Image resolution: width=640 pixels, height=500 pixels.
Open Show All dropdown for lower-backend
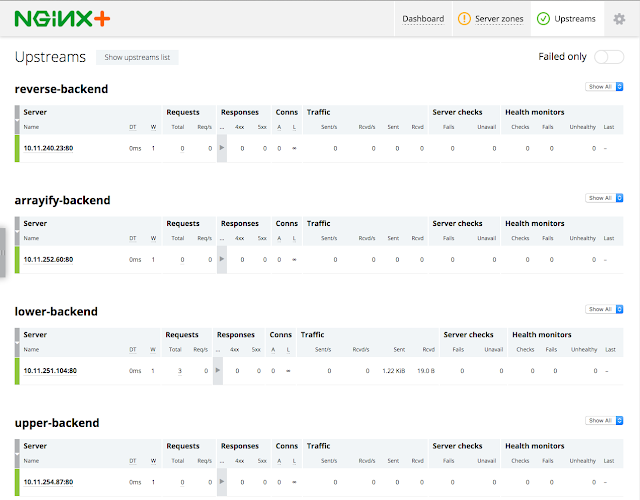[x=604, y=309]
